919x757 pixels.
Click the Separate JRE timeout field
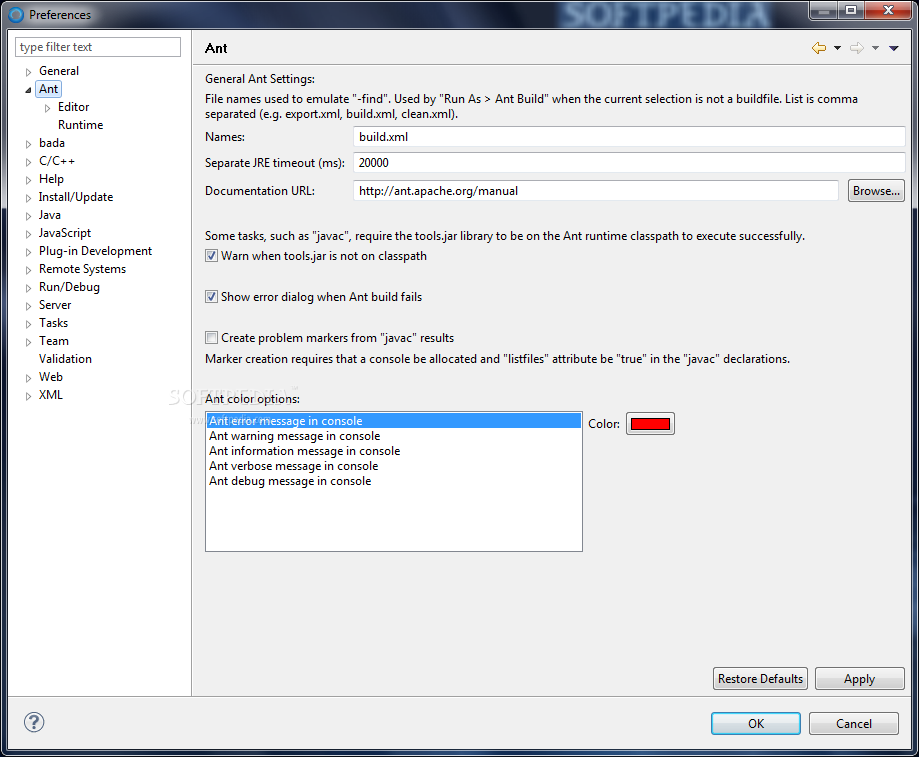point(629,163)
